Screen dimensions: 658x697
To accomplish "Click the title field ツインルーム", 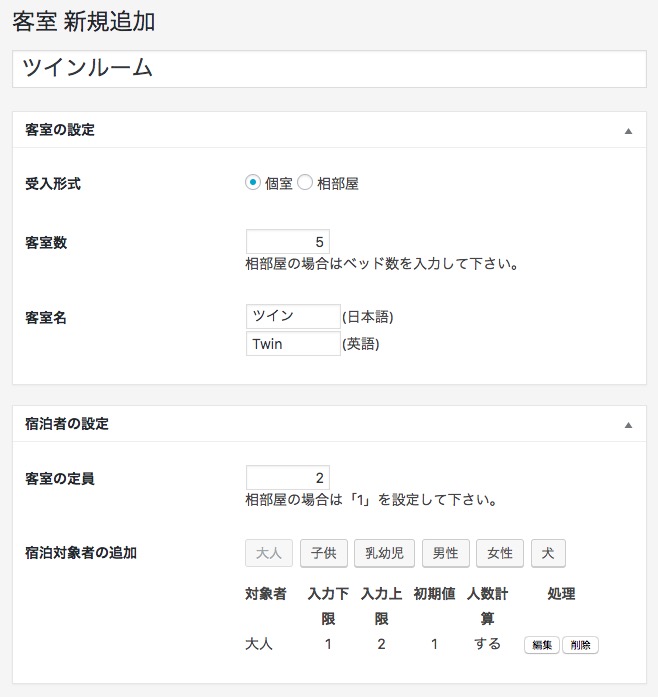I will click(329, 69).
